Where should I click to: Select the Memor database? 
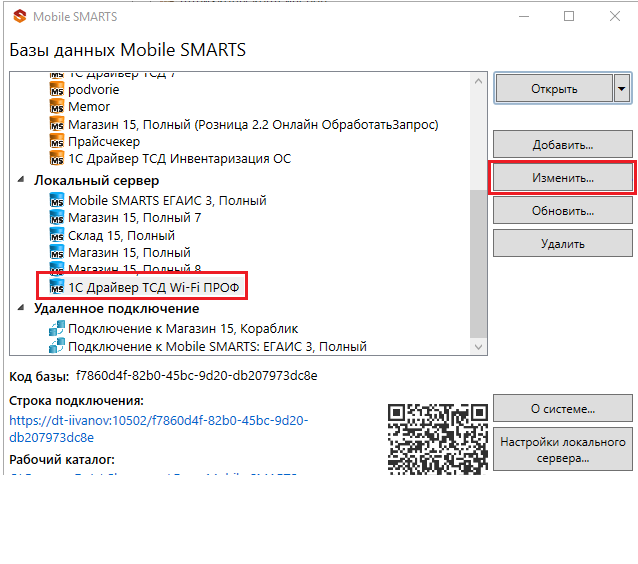89,107
